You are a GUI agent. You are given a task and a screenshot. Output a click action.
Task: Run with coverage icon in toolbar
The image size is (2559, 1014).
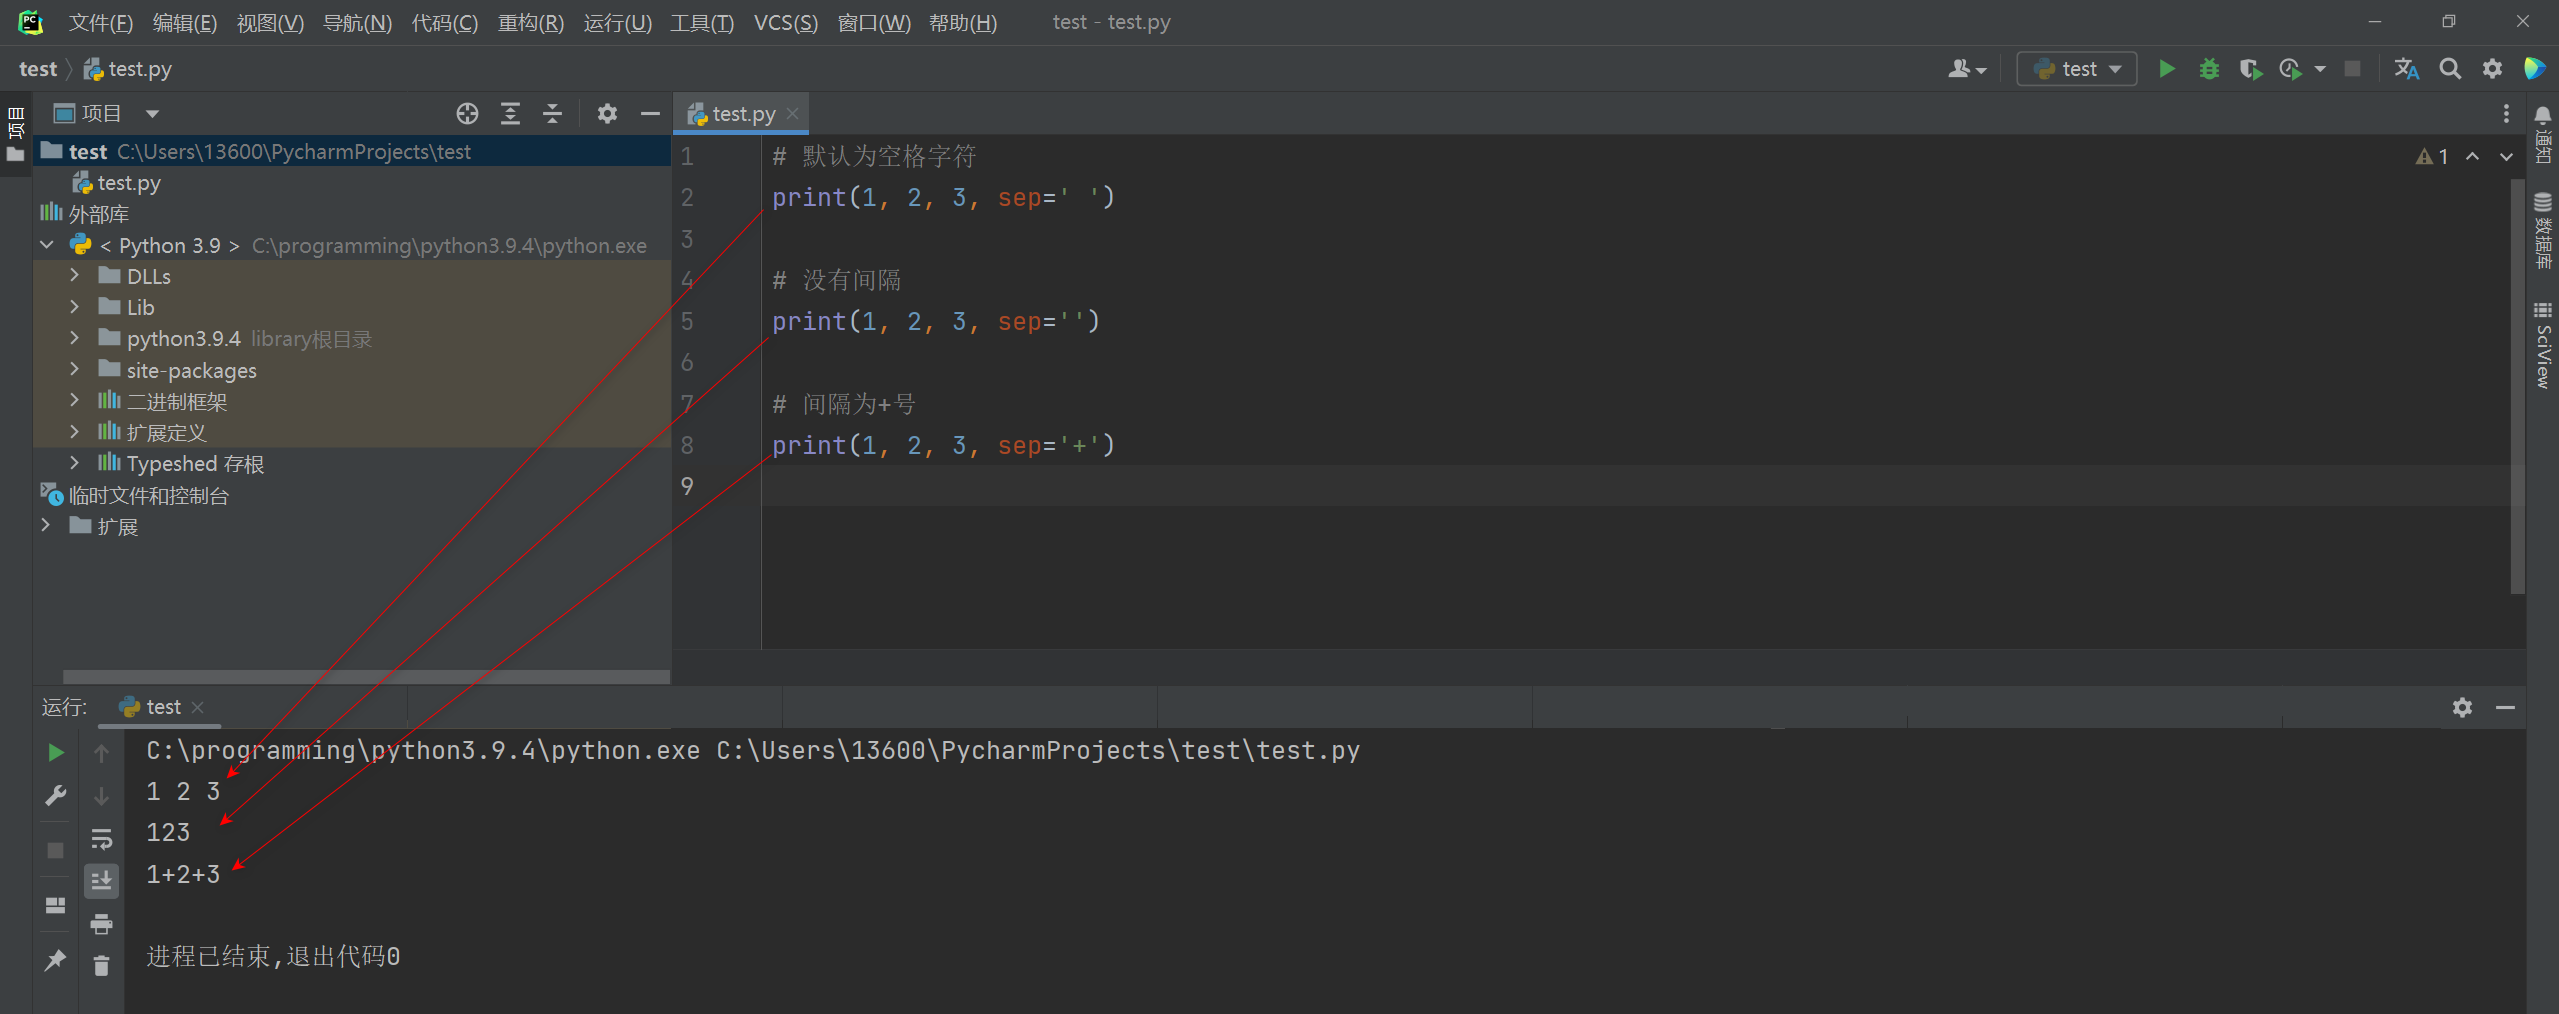[x=2250, y=69]
